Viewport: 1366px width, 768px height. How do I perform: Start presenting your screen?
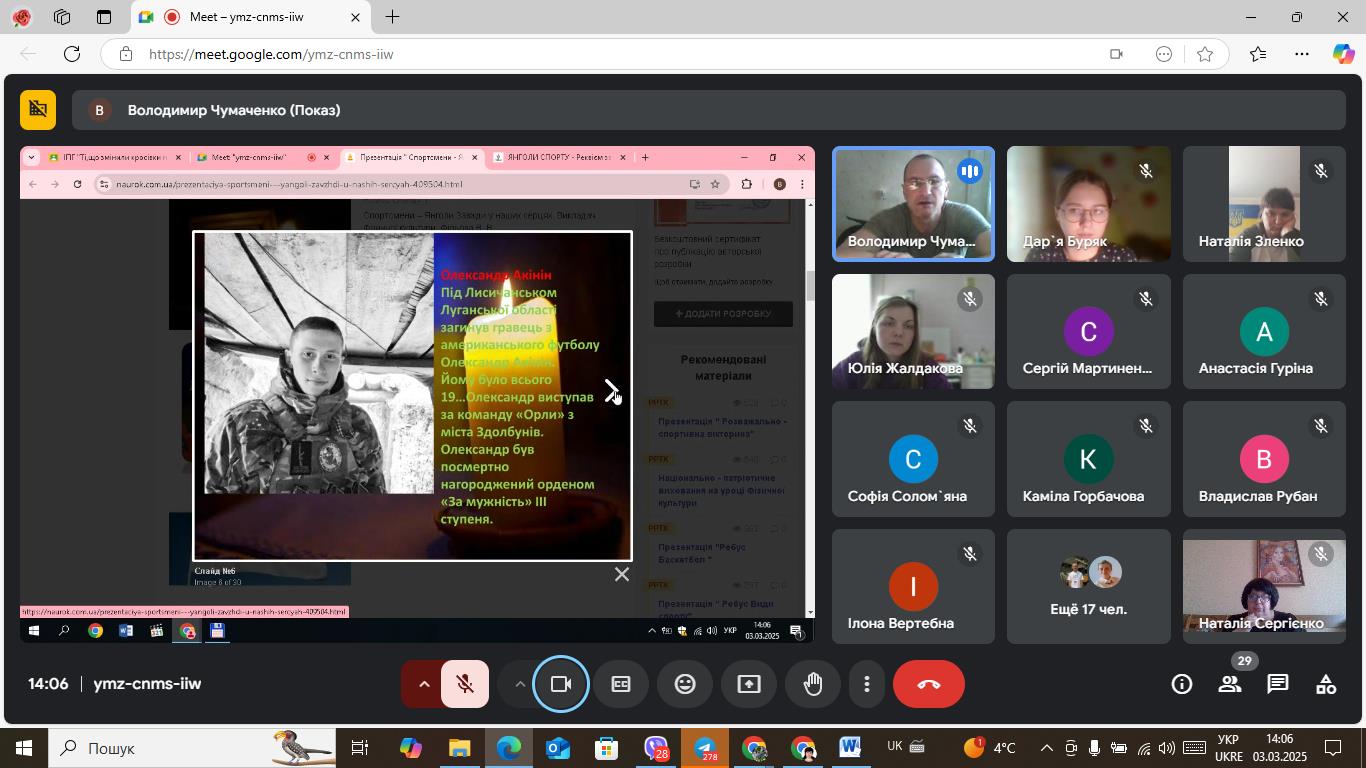(749, 684)
